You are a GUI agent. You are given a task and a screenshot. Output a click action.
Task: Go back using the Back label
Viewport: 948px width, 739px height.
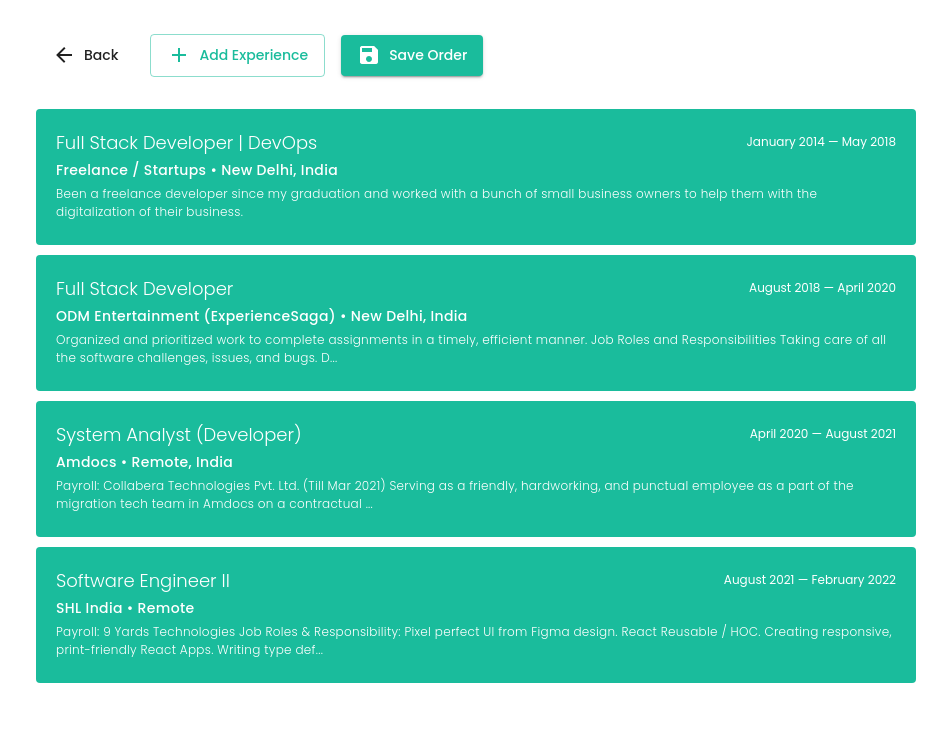click(x=101, y=55)
